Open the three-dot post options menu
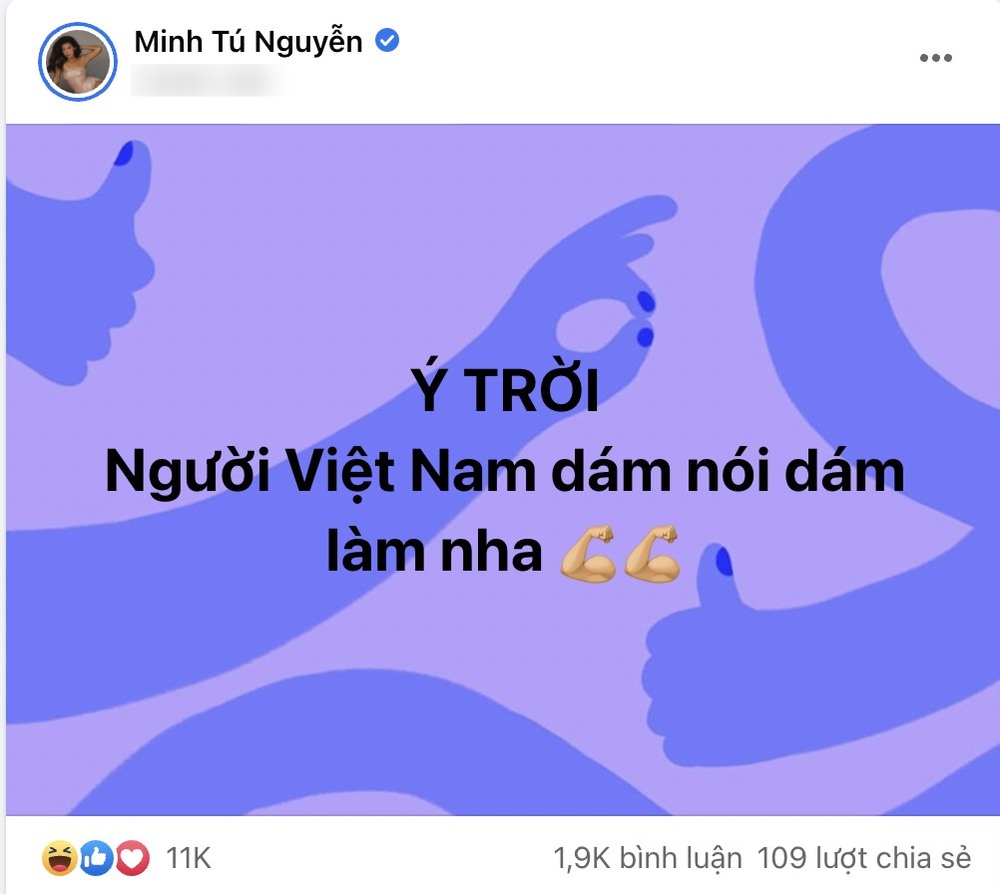 pos(936,58)
